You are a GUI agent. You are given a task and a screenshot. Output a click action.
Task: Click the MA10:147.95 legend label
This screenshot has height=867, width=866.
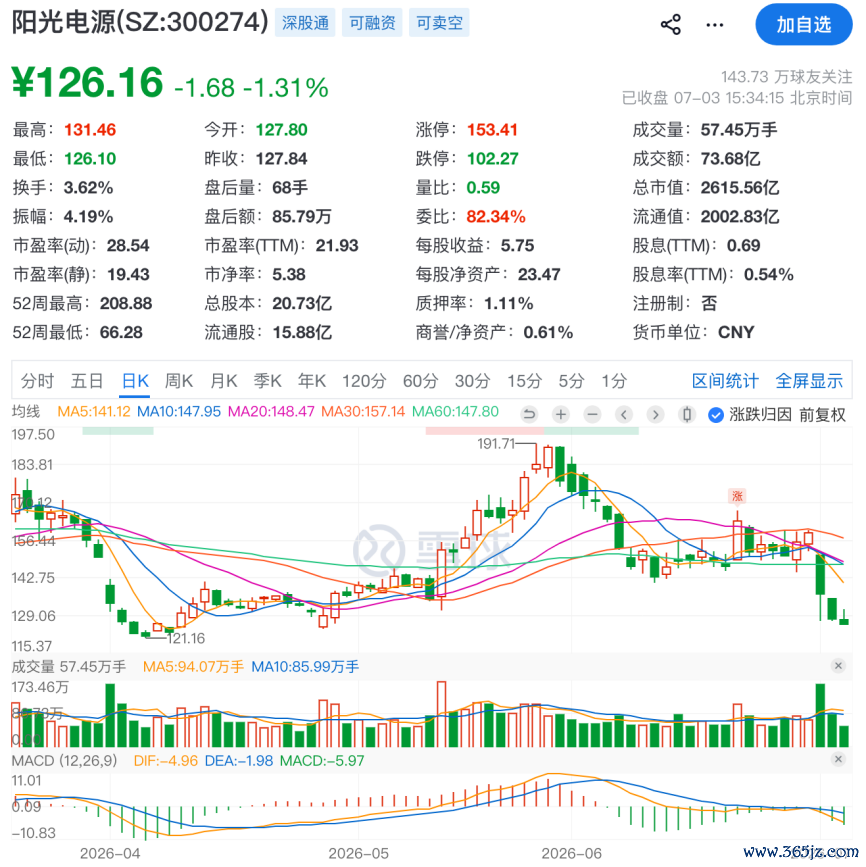(179, 411)
